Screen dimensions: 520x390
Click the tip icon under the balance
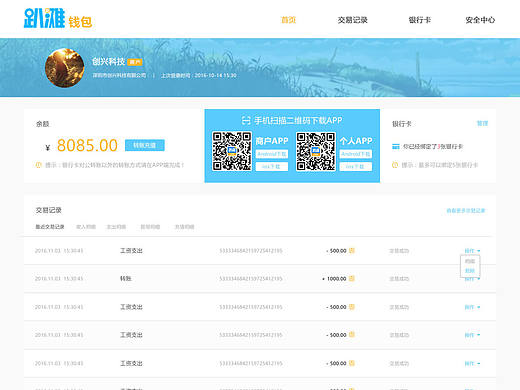tap(38, 165)
